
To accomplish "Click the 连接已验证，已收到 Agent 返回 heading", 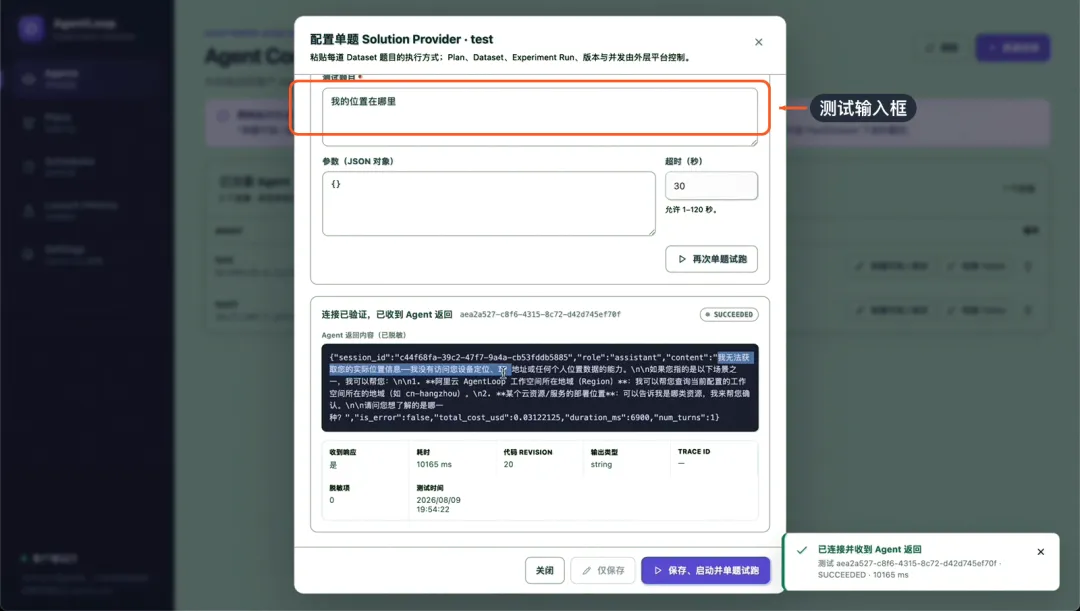I will (387, 314).
